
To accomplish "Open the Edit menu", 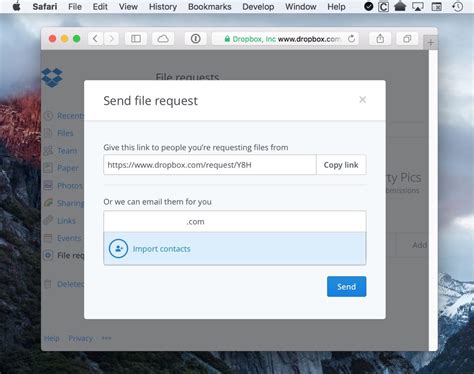I will pos(100,7).
